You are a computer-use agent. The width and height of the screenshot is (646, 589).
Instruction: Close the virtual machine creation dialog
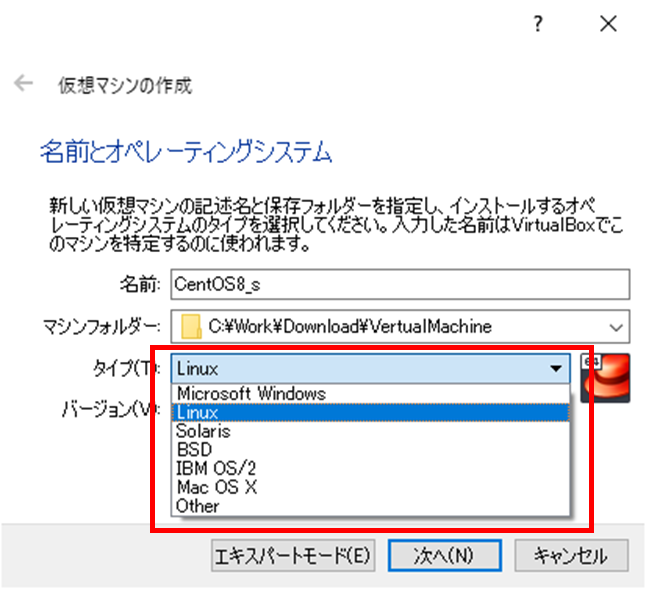[608, 23]
